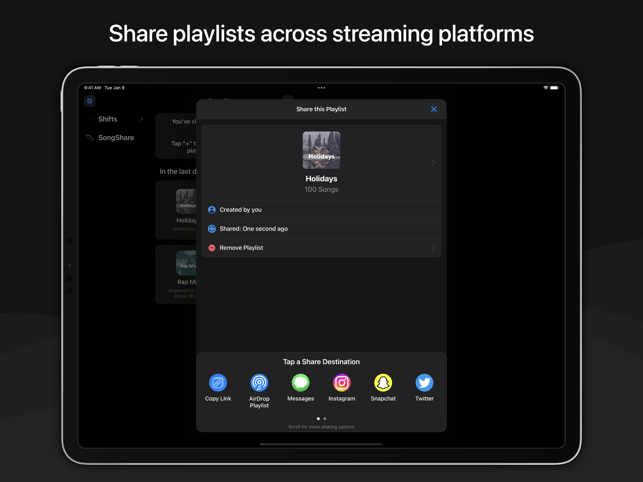Select SongShare in the sidebar

[x=114, y=137]
